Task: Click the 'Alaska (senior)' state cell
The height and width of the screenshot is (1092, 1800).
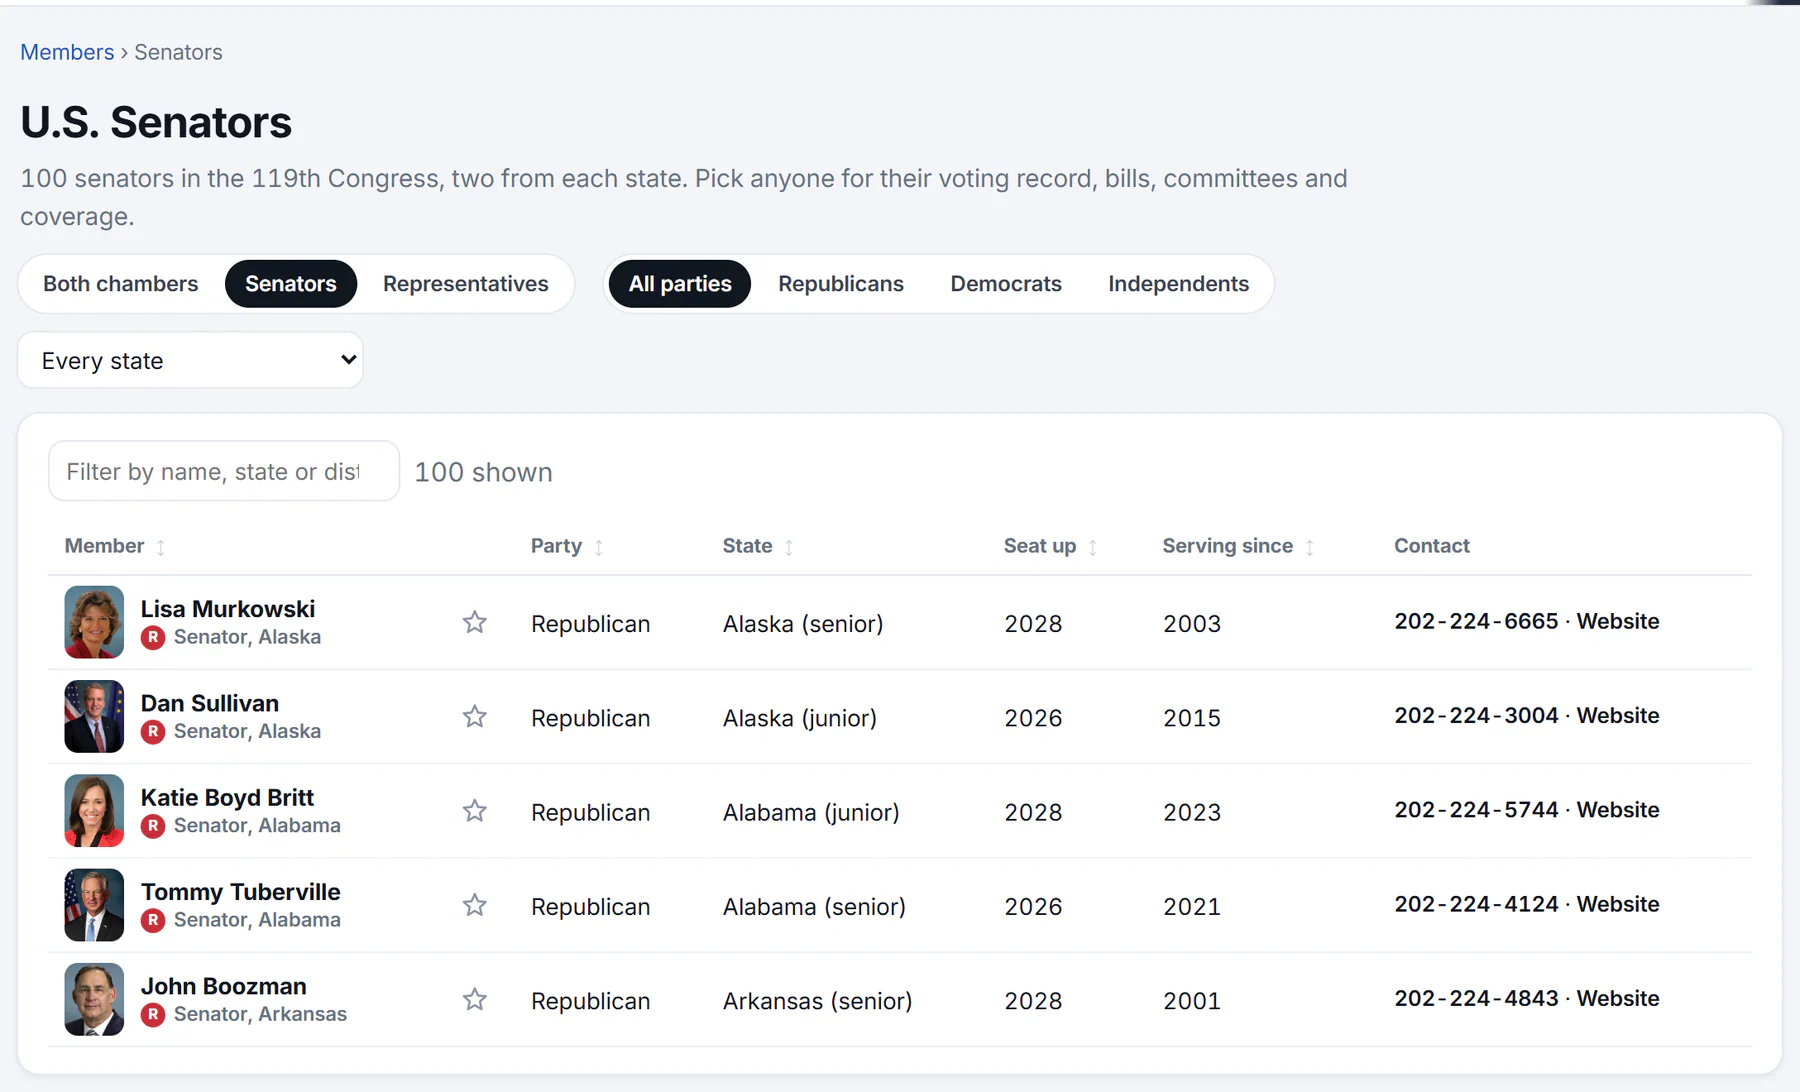Action: point(803,624)
